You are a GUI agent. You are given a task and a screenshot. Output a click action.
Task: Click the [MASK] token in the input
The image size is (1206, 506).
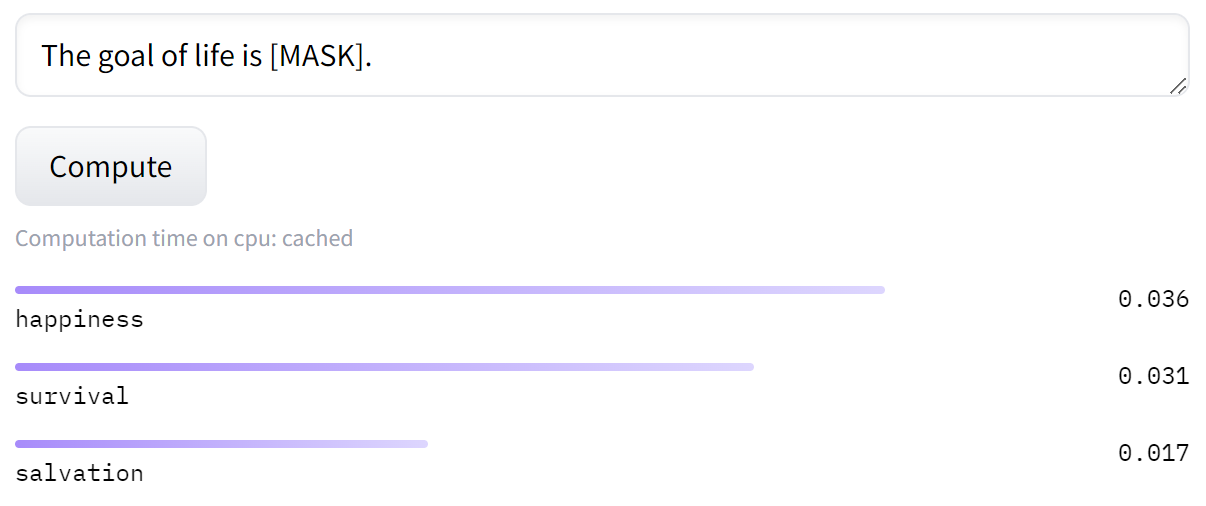[317, 56]
